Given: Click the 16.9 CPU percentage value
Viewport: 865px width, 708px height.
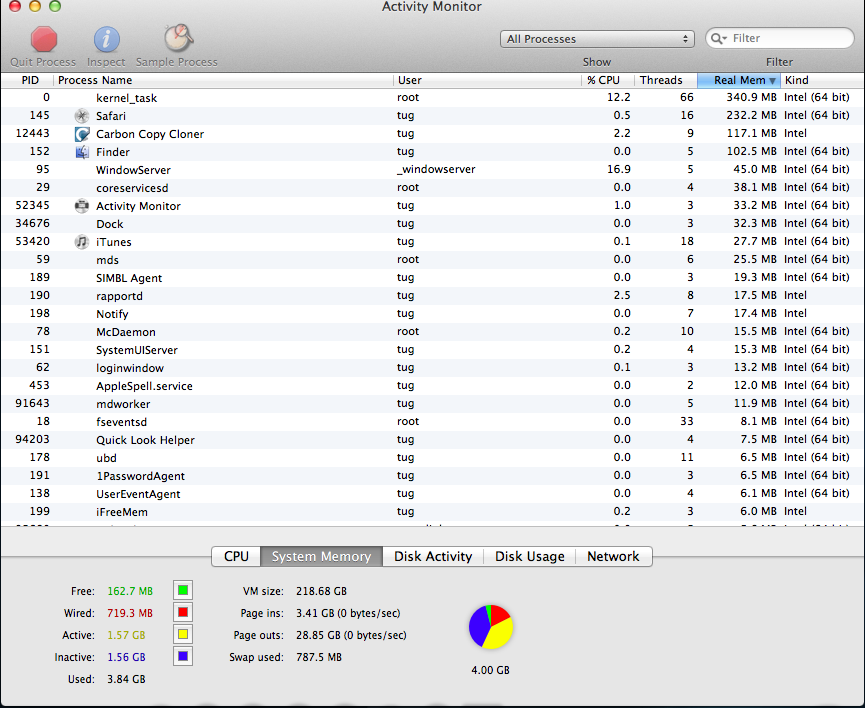Looking at the screenshot, I should click(x=618, y=169).
